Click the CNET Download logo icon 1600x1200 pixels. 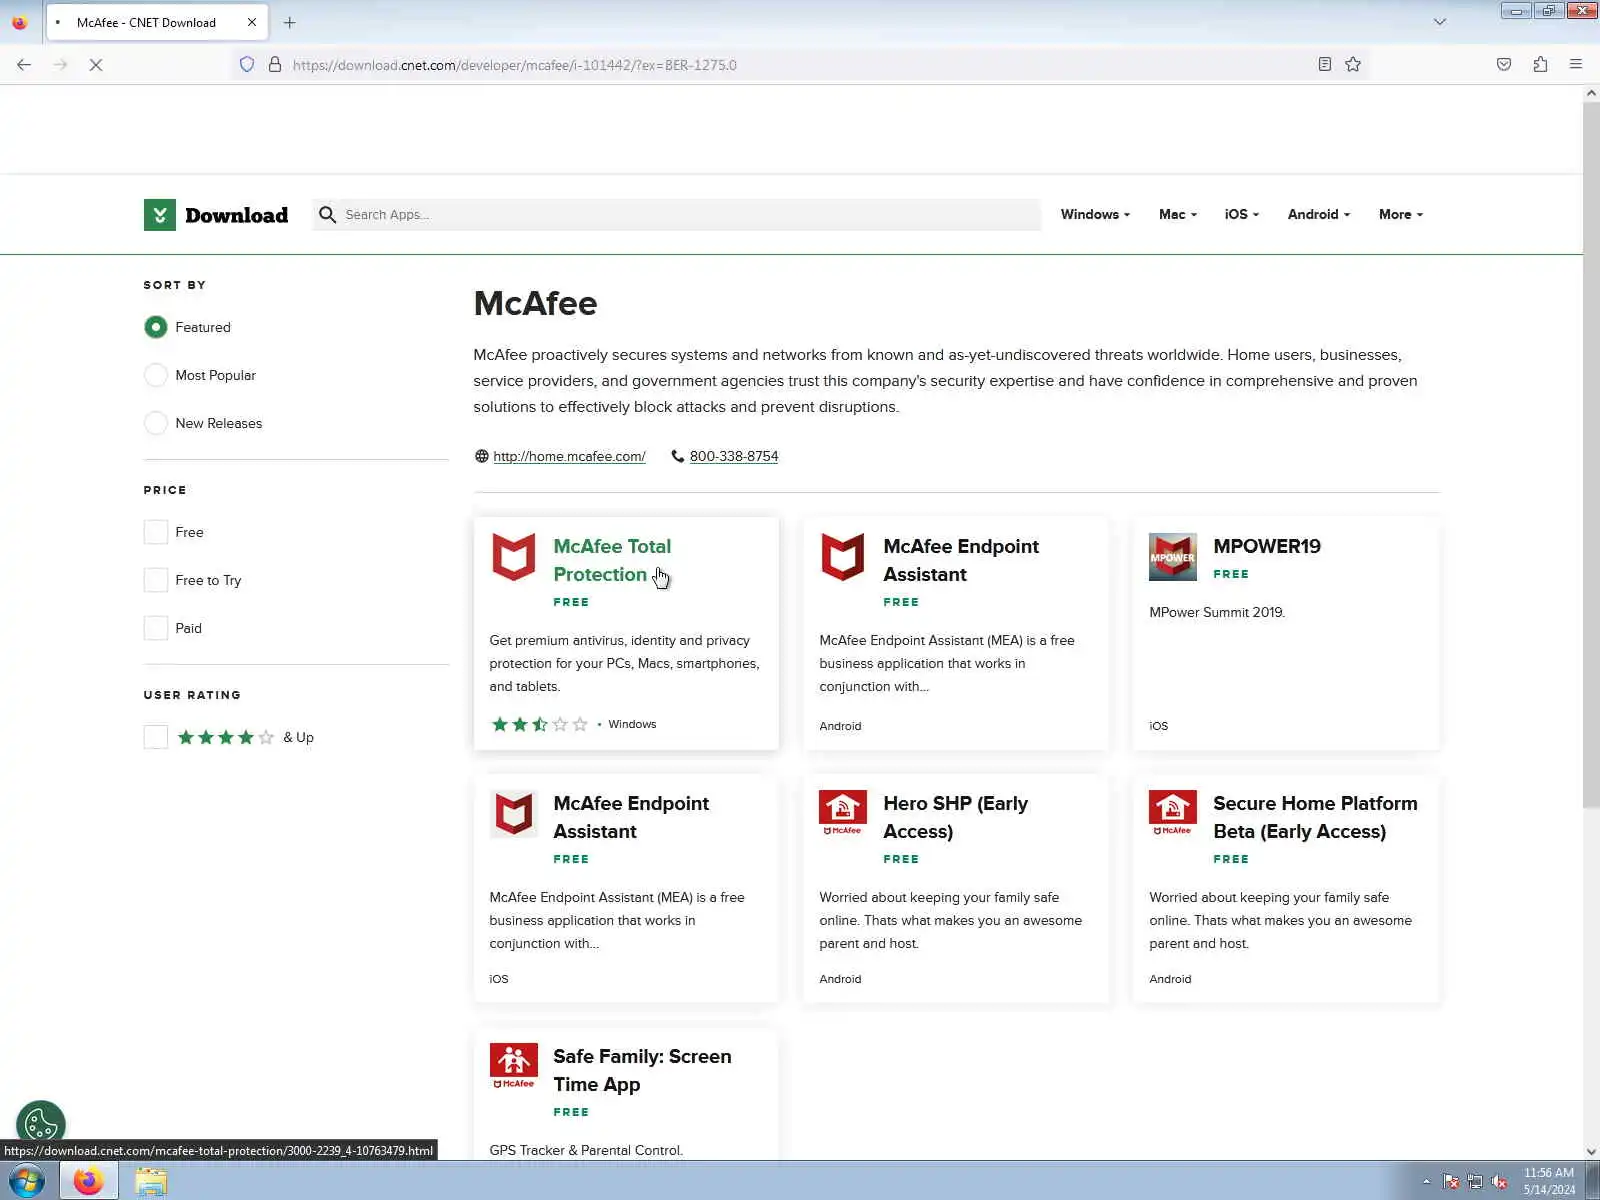coord(160,215)
